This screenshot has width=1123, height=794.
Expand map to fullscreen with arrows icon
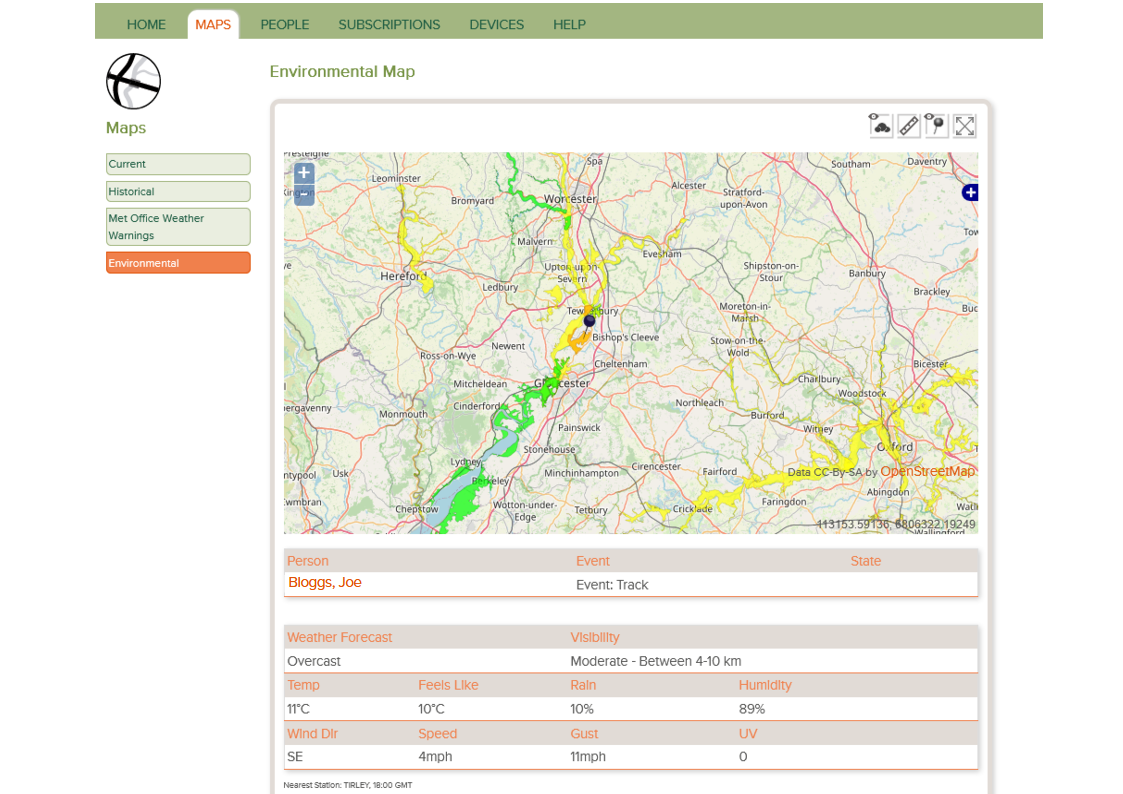tap(965, 126)
